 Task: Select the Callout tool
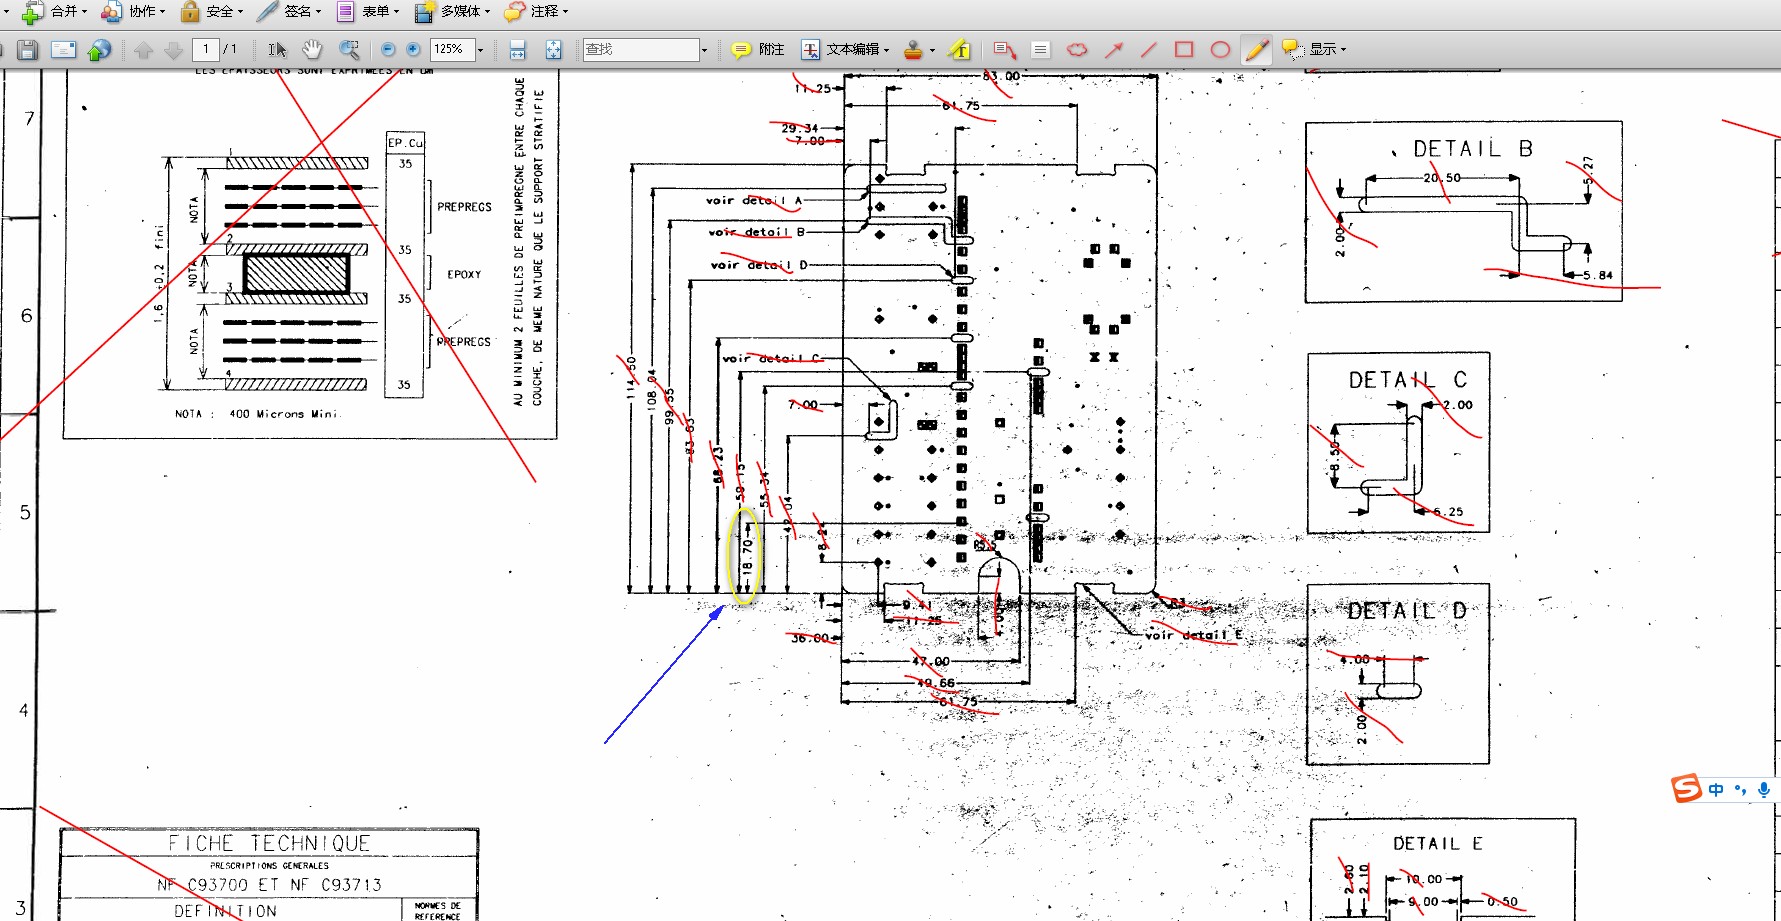pyautogui.click(x=1005, y=49)
